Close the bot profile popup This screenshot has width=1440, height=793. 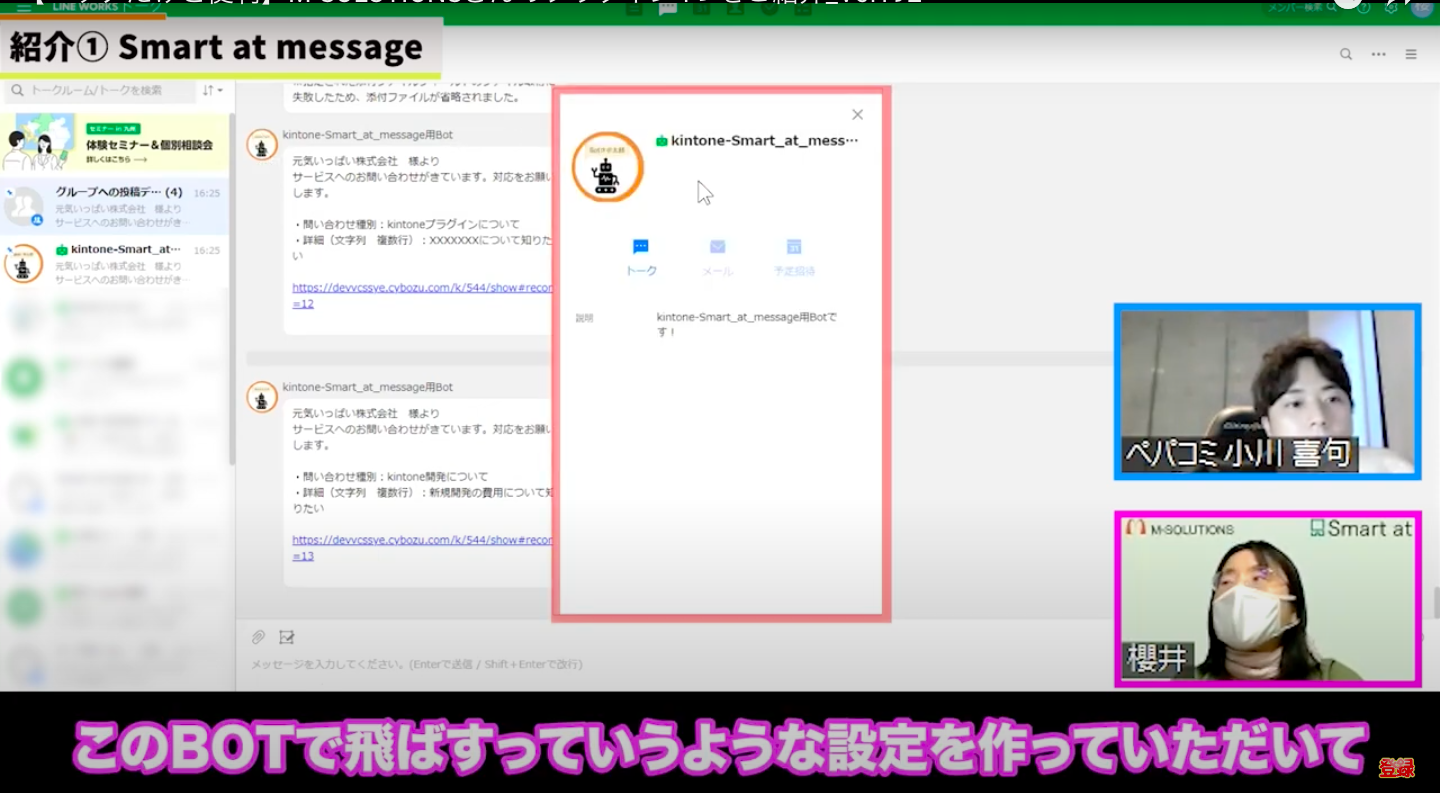click(x=857, y=115)
